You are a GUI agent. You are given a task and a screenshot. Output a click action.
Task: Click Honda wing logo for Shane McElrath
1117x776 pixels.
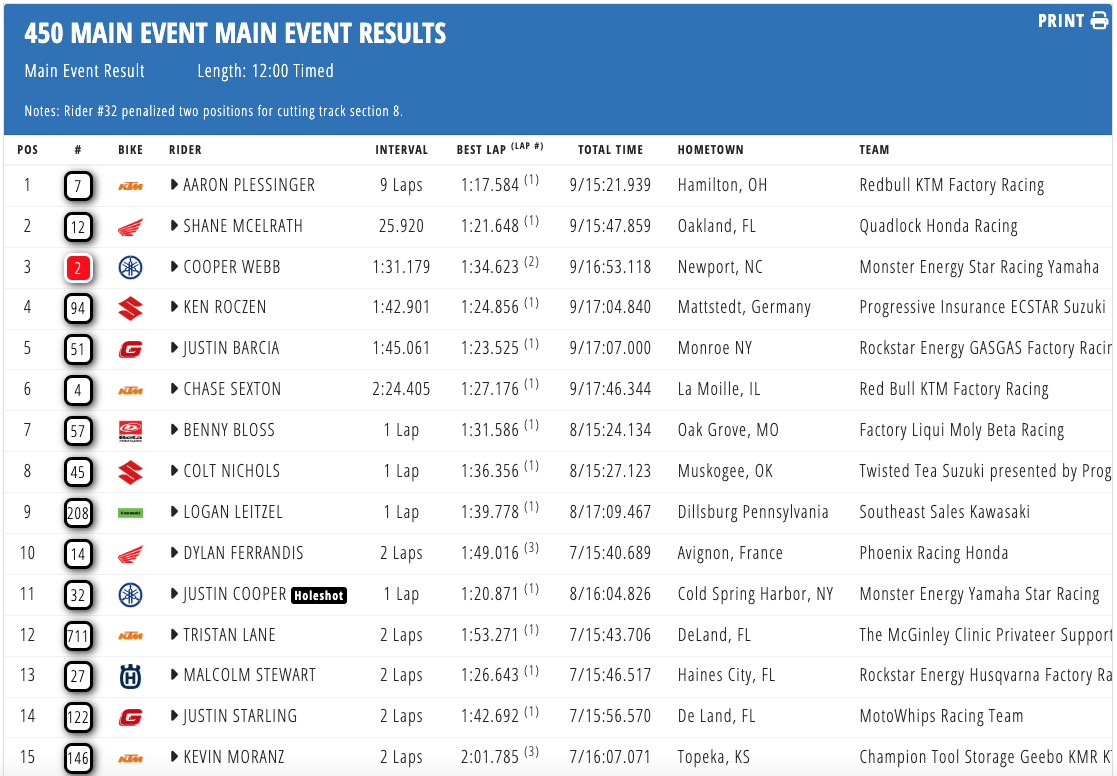[x=130, y=227]
